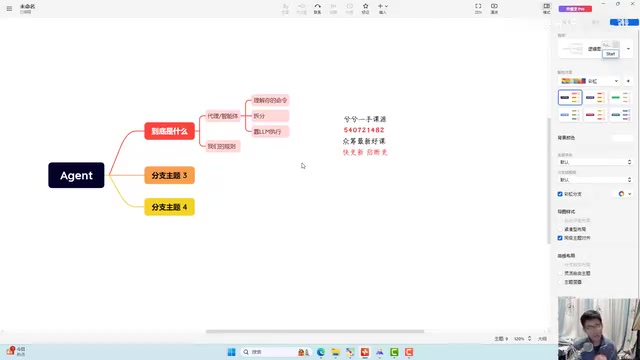Enable the compact layout checkbox

(x=560, y=229)
